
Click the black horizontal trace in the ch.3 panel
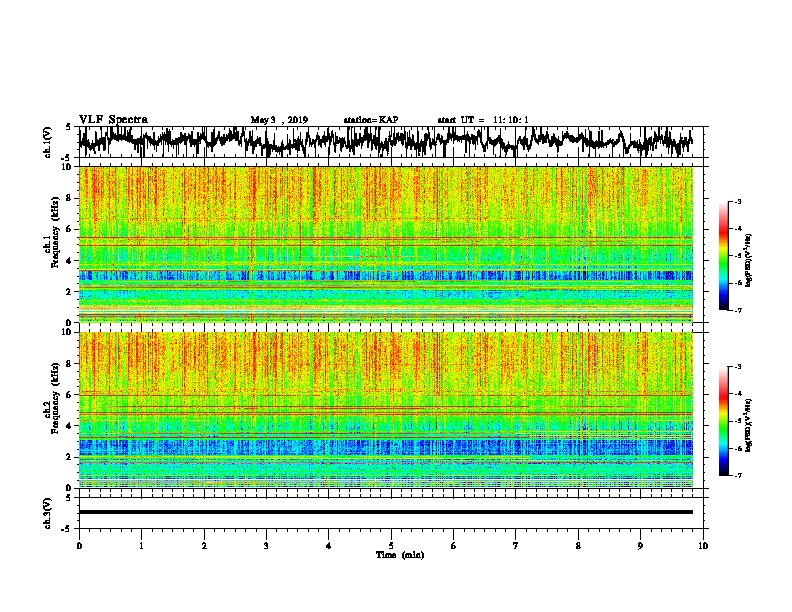(386, 512)
